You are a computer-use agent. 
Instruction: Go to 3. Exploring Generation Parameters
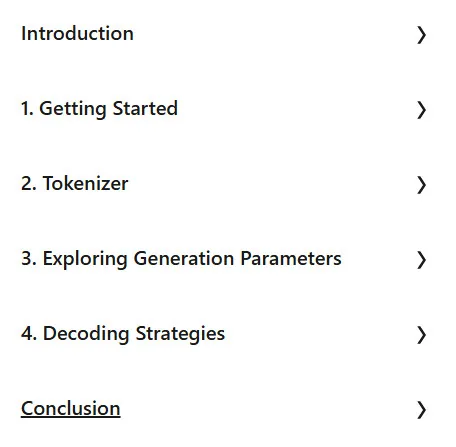pyautogui.click(x=181, y=259)
